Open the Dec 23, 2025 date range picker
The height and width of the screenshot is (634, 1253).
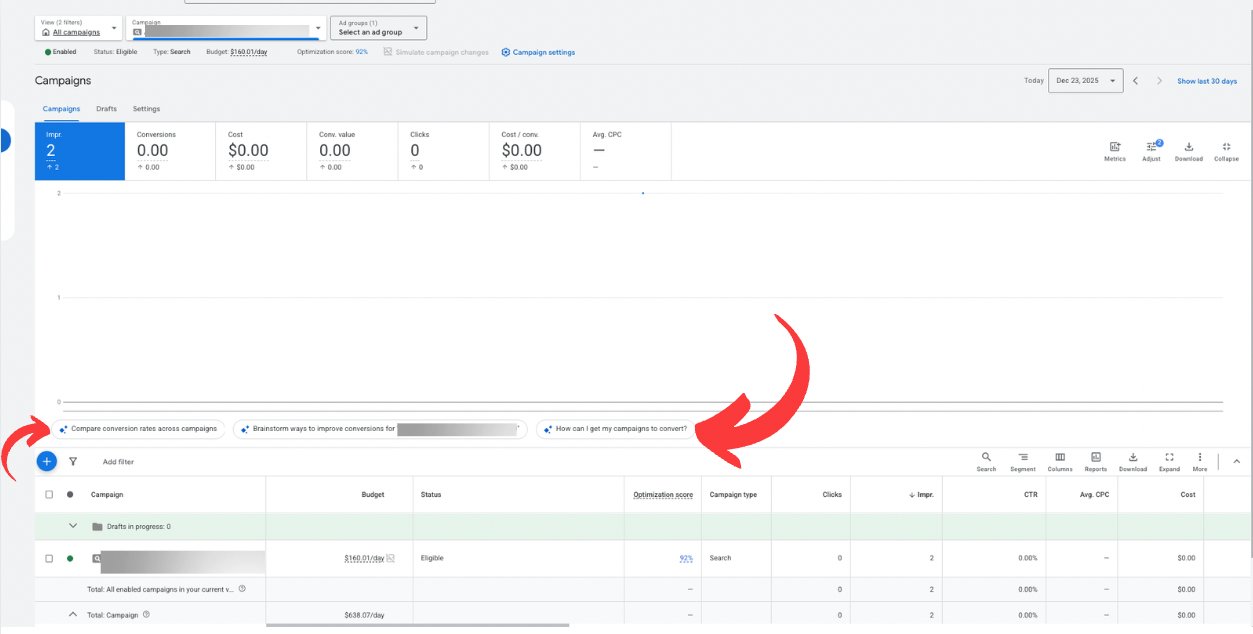coord(1086,80)
